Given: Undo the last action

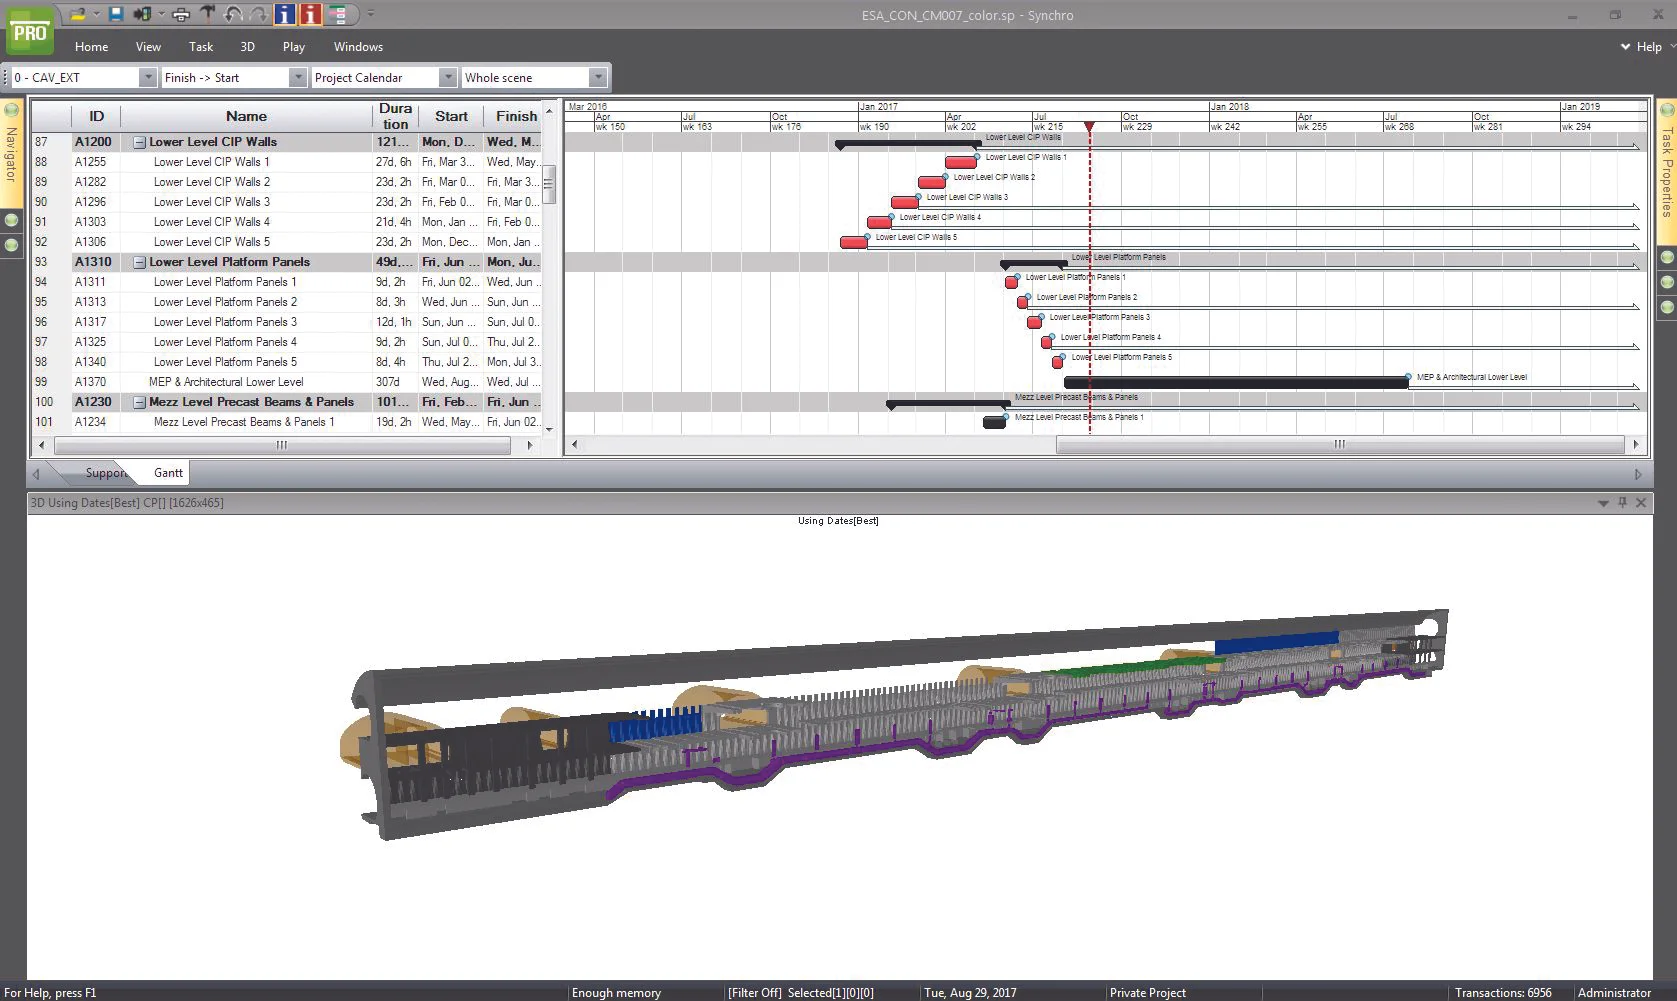Looking at the screenshot, I should pos(233,14).
